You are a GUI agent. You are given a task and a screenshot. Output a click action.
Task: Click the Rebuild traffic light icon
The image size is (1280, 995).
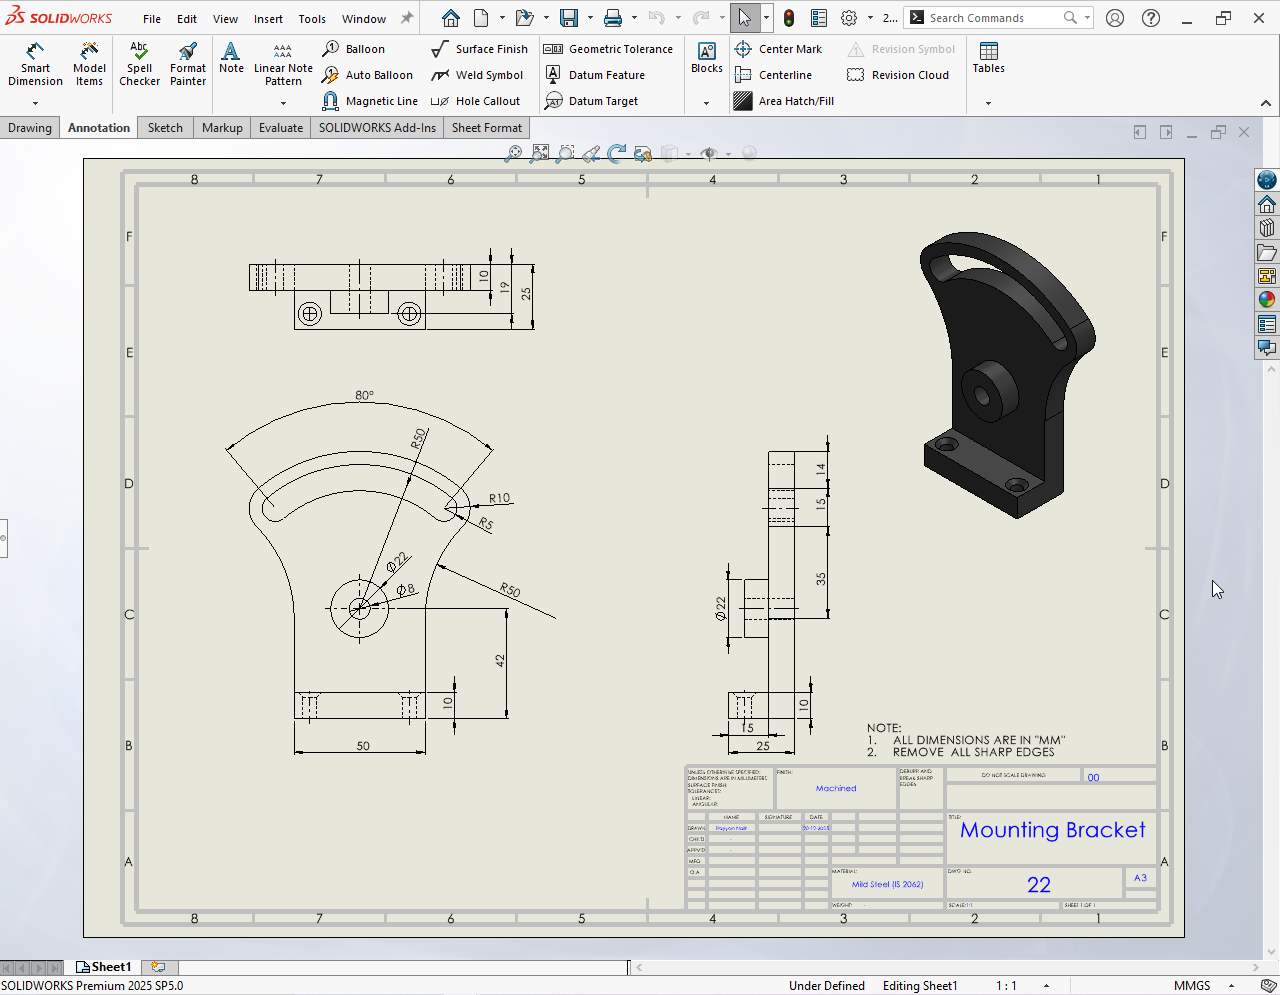coord(789,18)
